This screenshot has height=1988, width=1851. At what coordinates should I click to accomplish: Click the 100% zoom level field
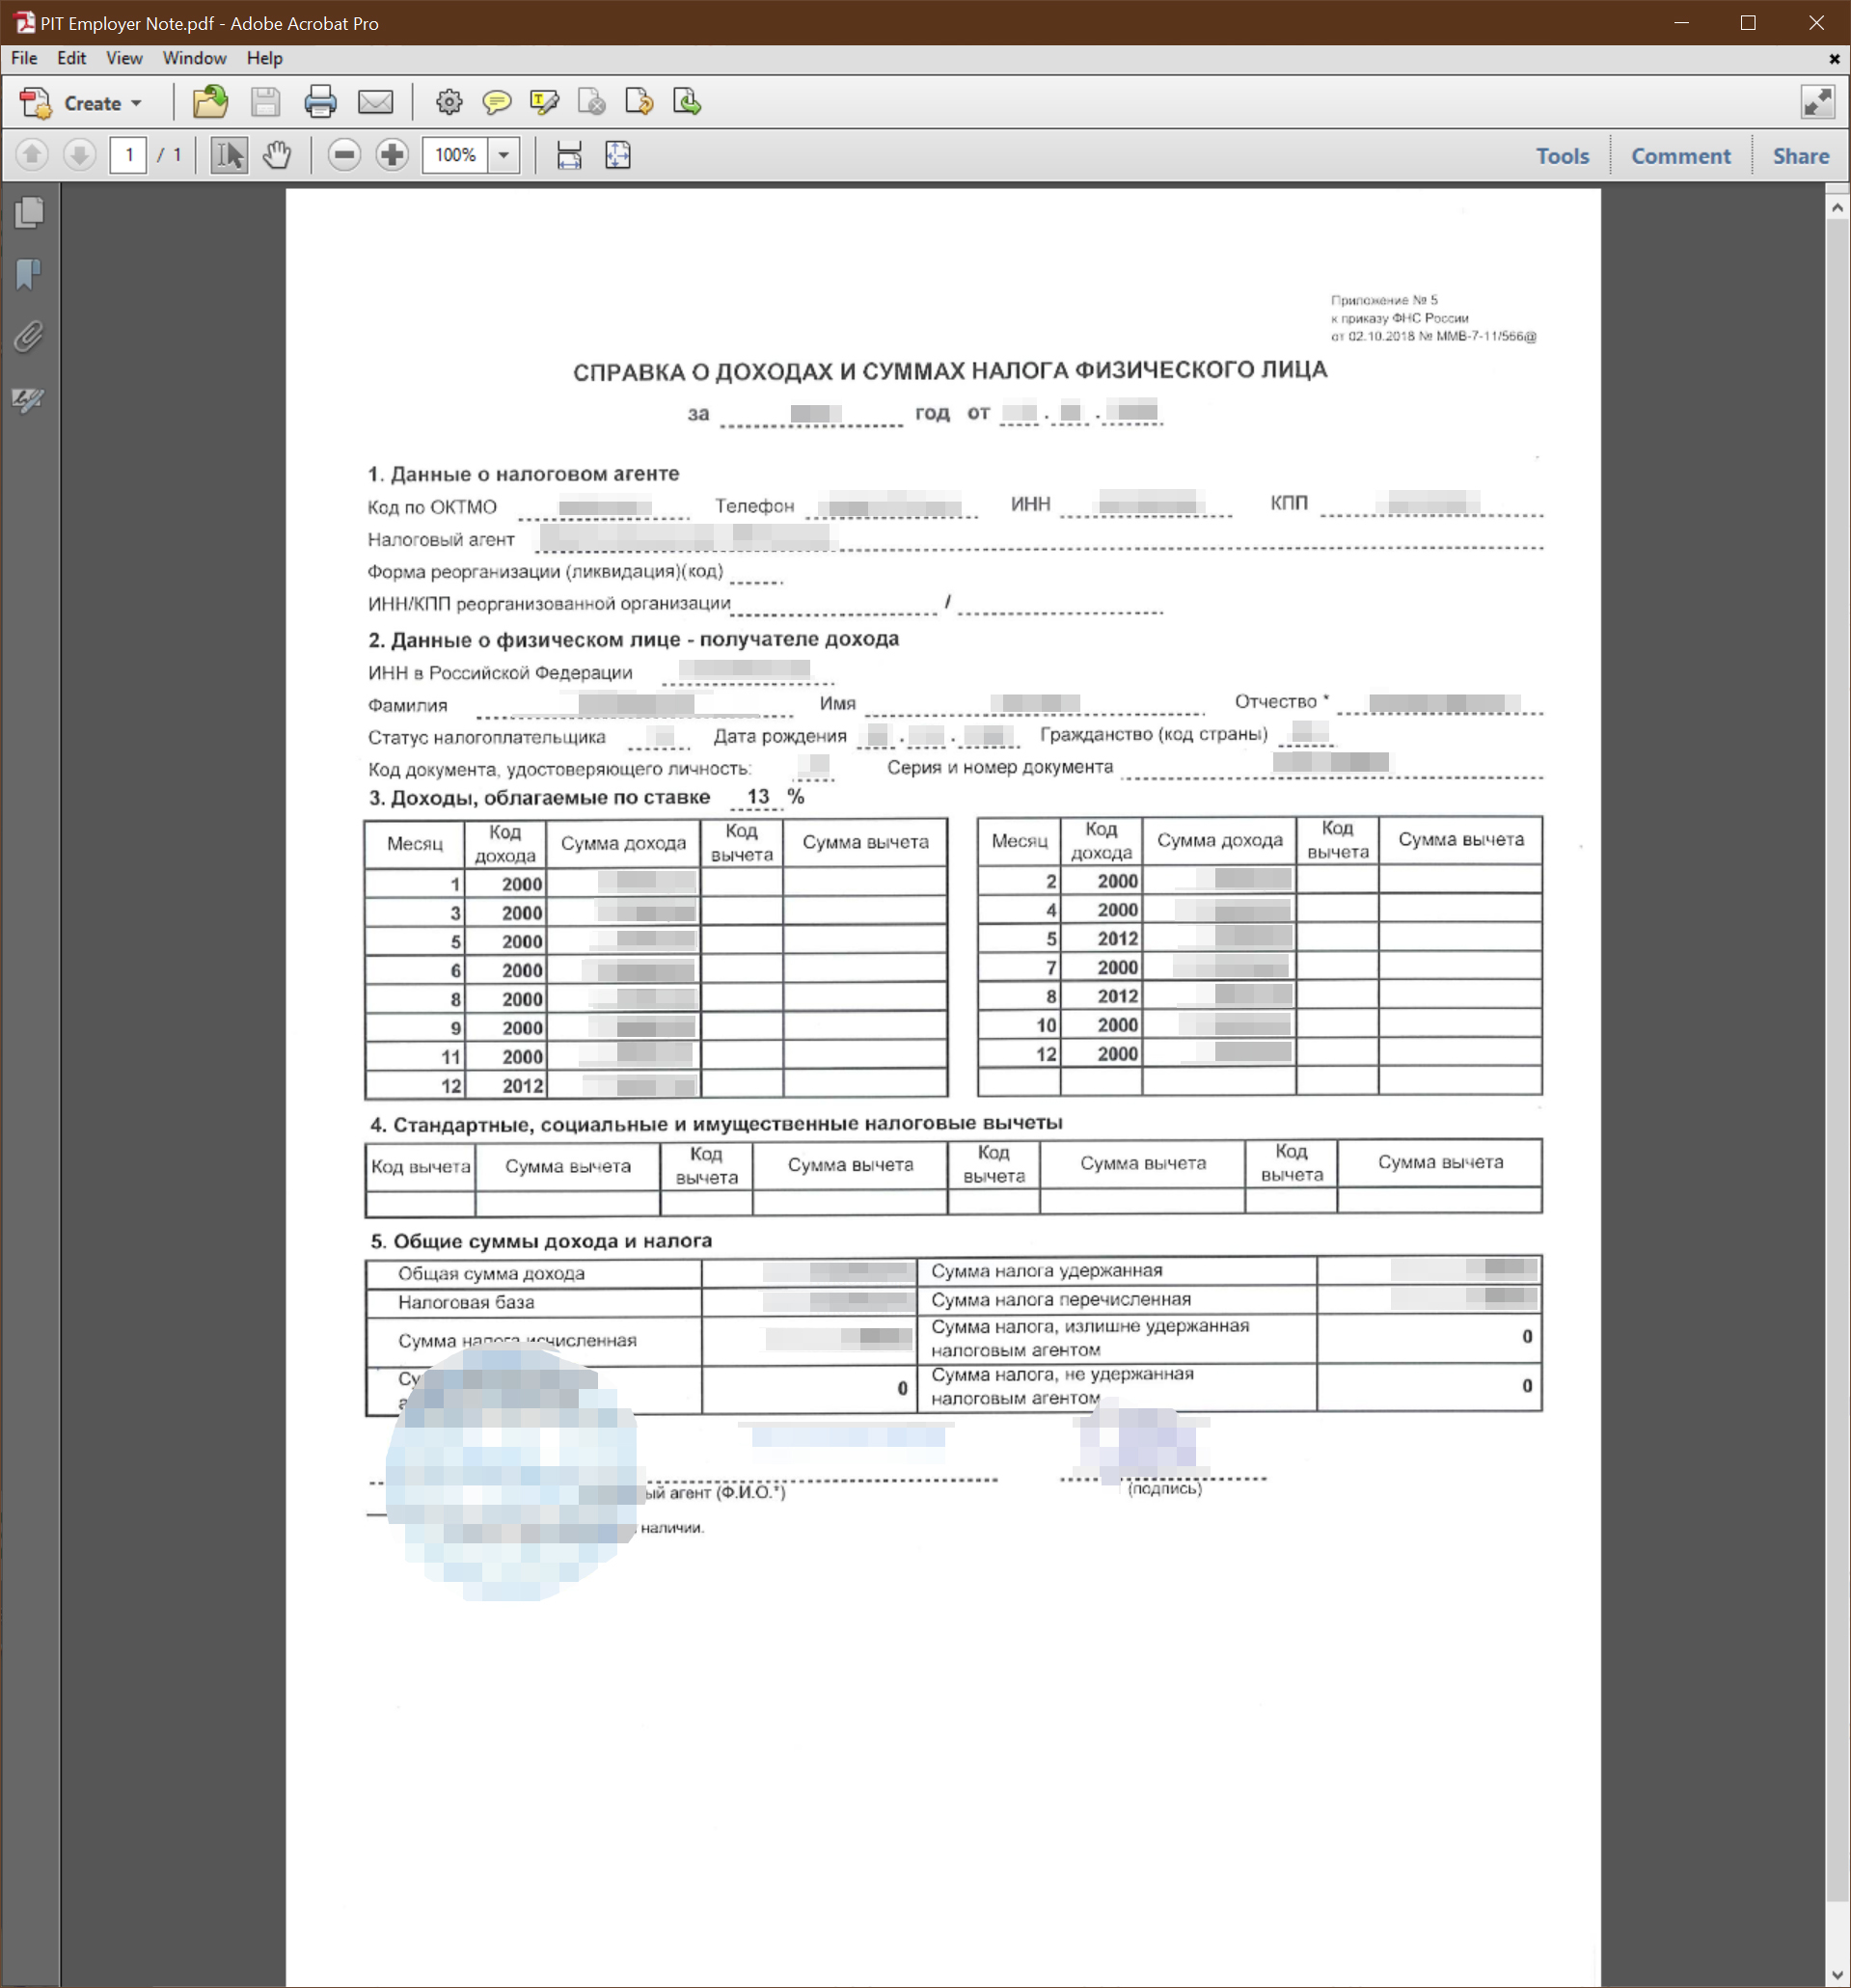[455, 155]
